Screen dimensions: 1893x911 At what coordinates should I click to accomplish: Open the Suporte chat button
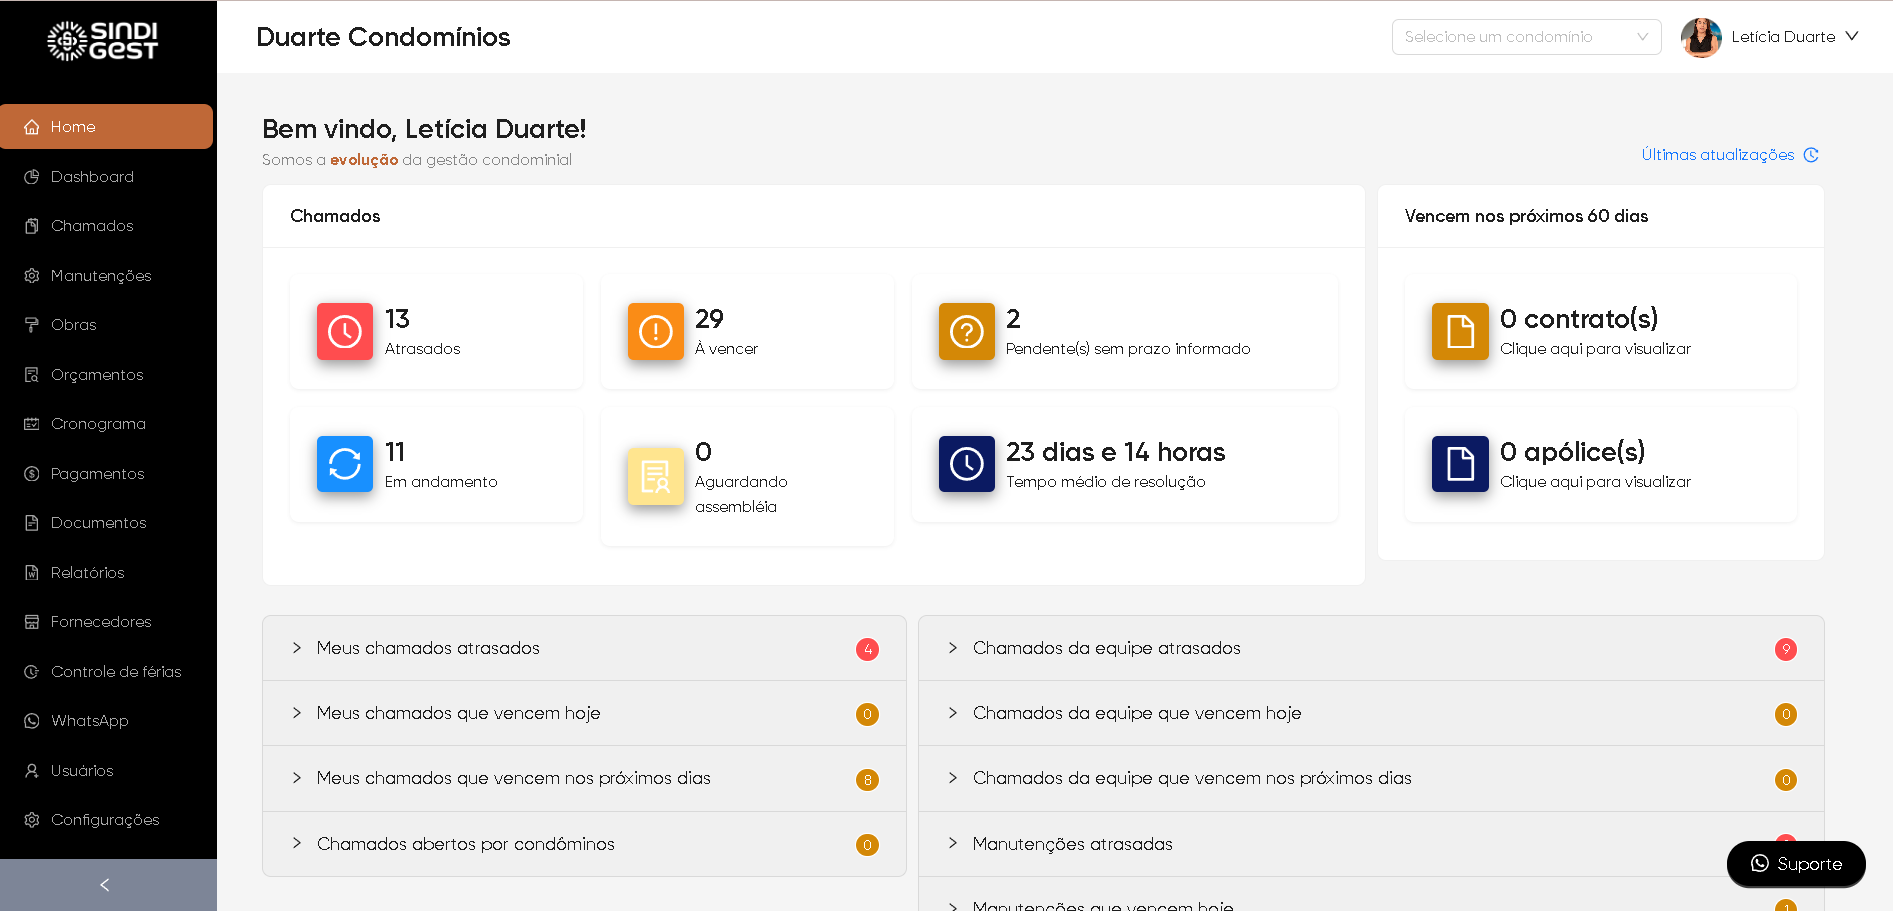coord(1796,863)
